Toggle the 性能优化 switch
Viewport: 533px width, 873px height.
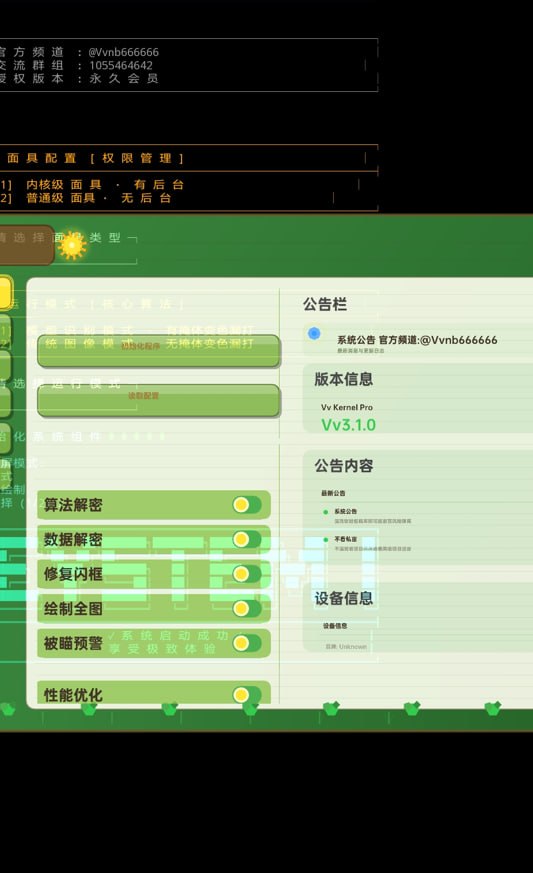(247, 694)
